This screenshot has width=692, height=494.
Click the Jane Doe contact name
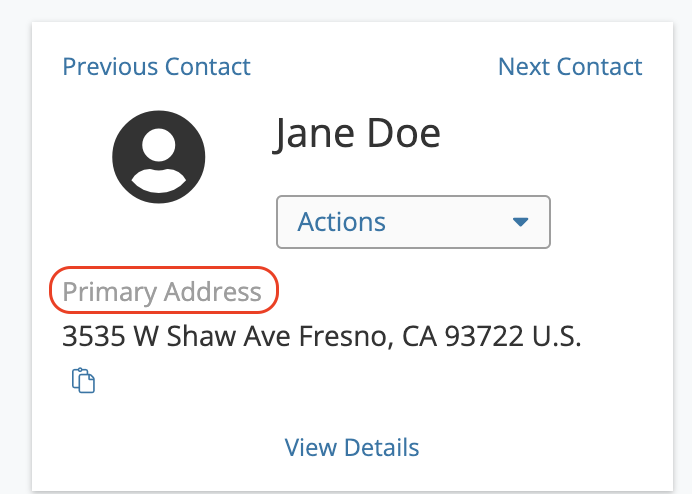click(x=357, y=133)
